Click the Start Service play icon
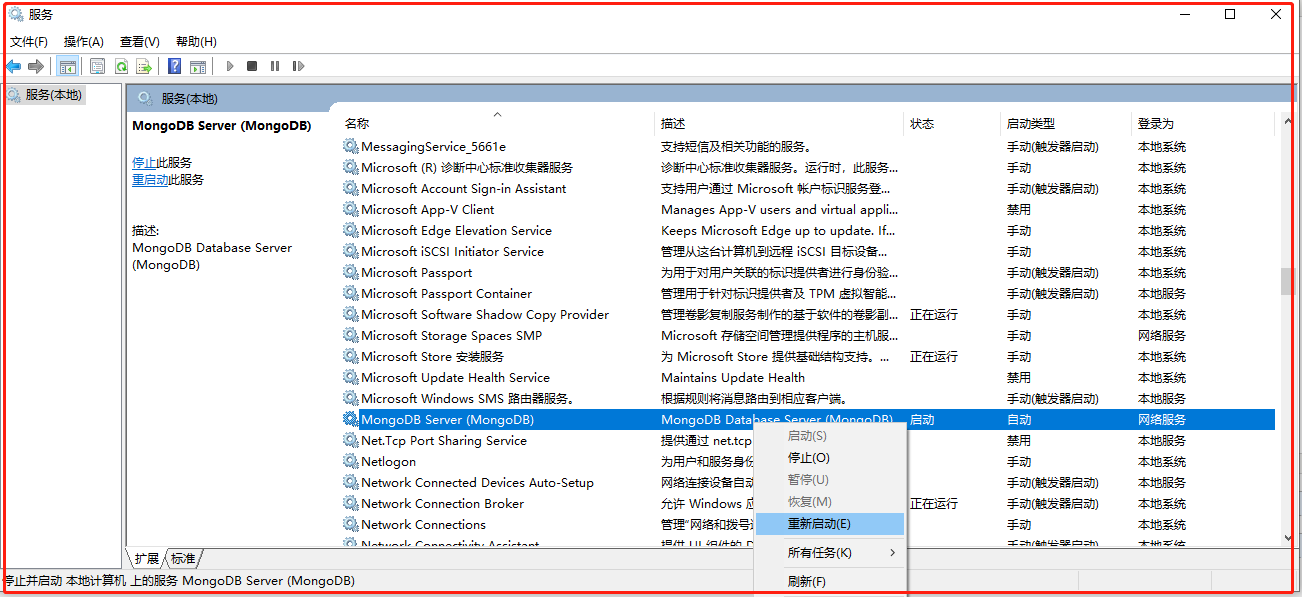Image resolution: width=1302 pixels, height=597 pixels. coord(230,66)
